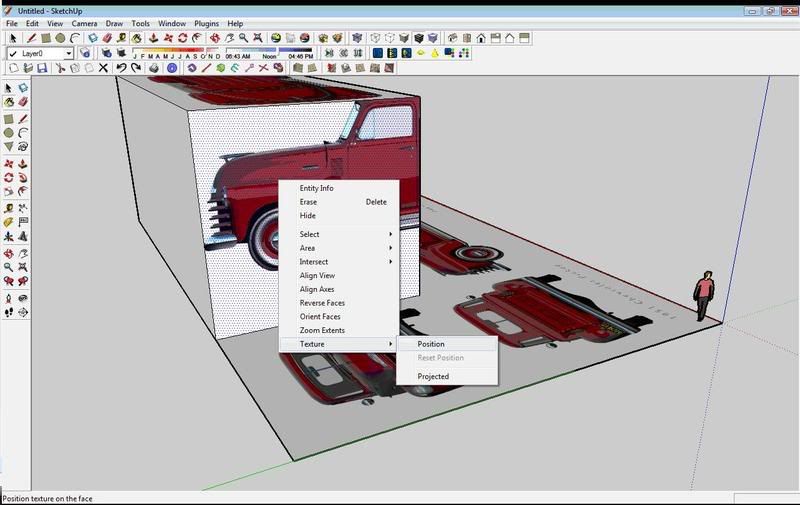Click Position in Texture submenu
This screenshot has width=800, height=505.
coord(431,344)
